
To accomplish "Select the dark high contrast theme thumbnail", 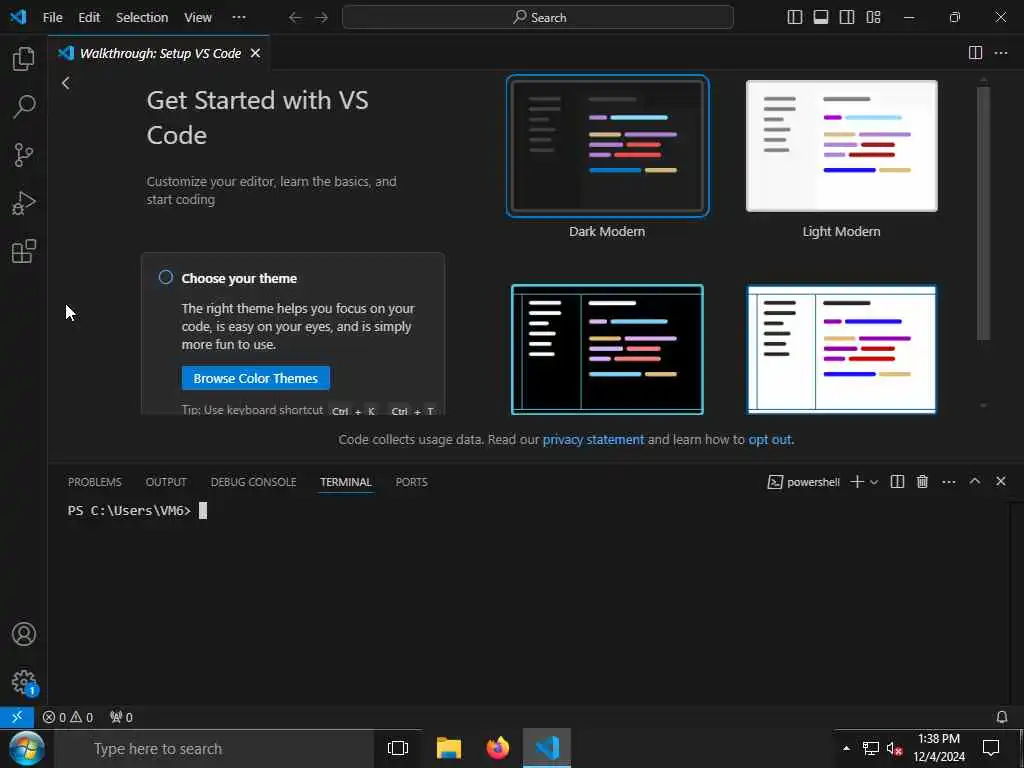I will (x=607, y=349).
